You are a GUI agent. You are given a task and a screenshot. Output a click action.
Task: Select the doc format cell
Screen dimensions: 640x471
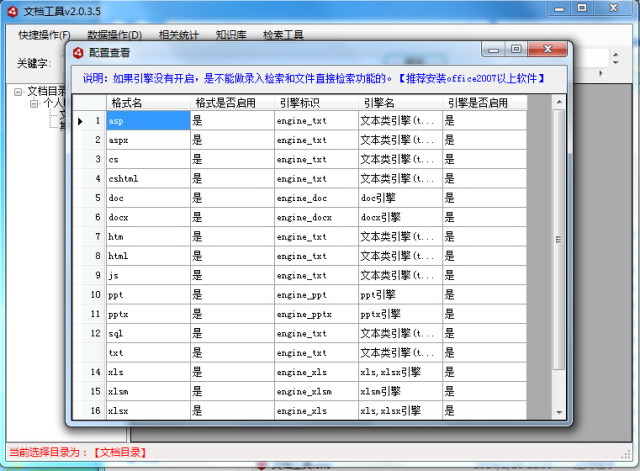tap(148, 198)
